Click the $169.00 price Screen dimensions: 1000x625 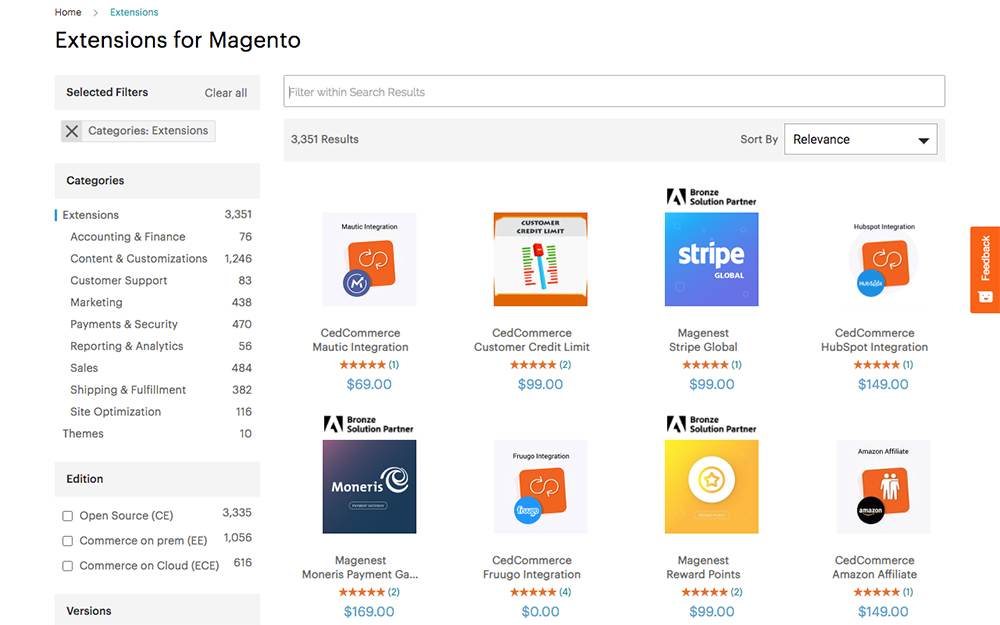click(x=369, y=612)
